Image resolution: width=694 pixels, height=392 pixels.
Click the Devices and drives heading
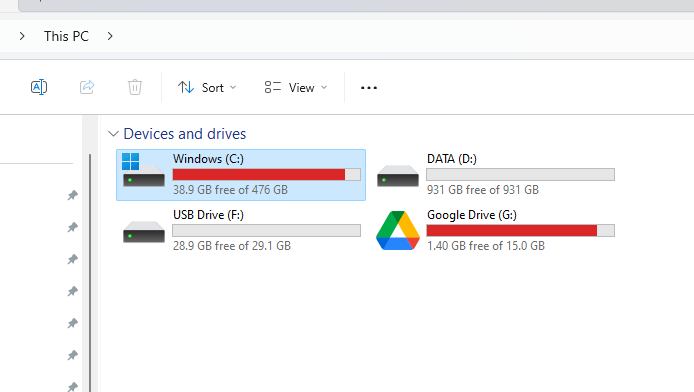pyautogui.click(x=185, y=134)
